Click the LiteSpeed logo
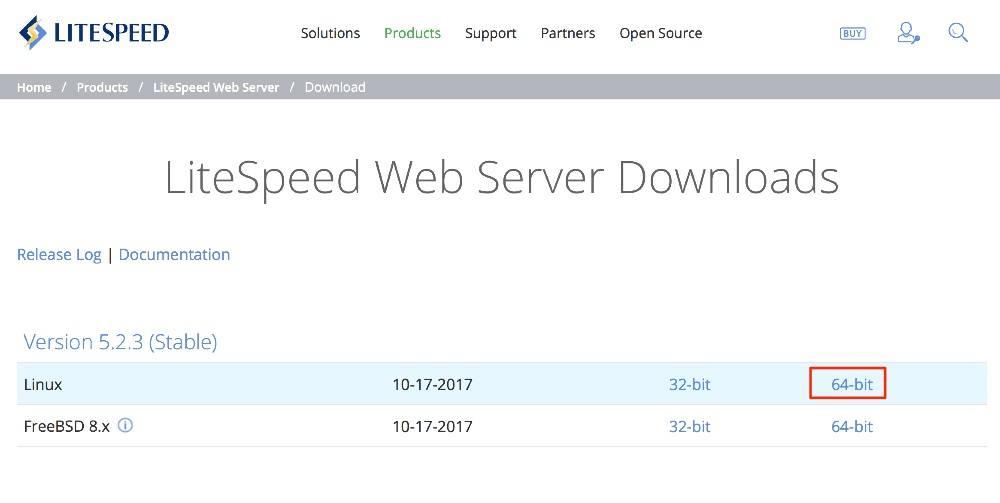Image resolution: width=1000 pixels, height=503 pixels. pos(94,33)
